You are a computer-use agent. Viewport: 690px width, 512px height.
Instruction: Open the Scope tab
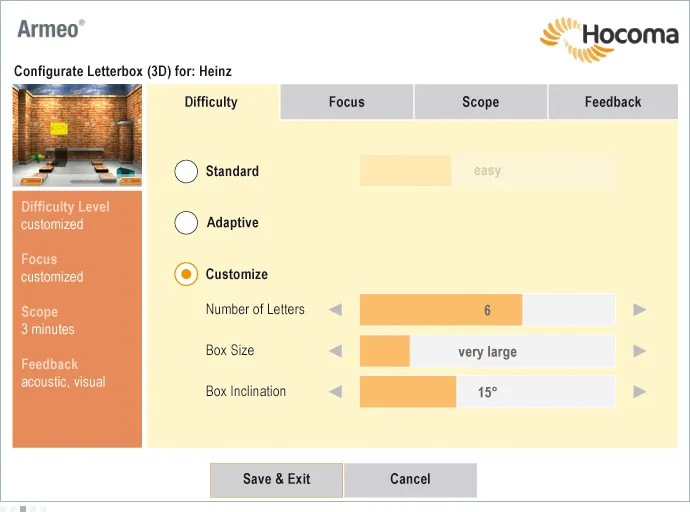[x=481, y=102]
